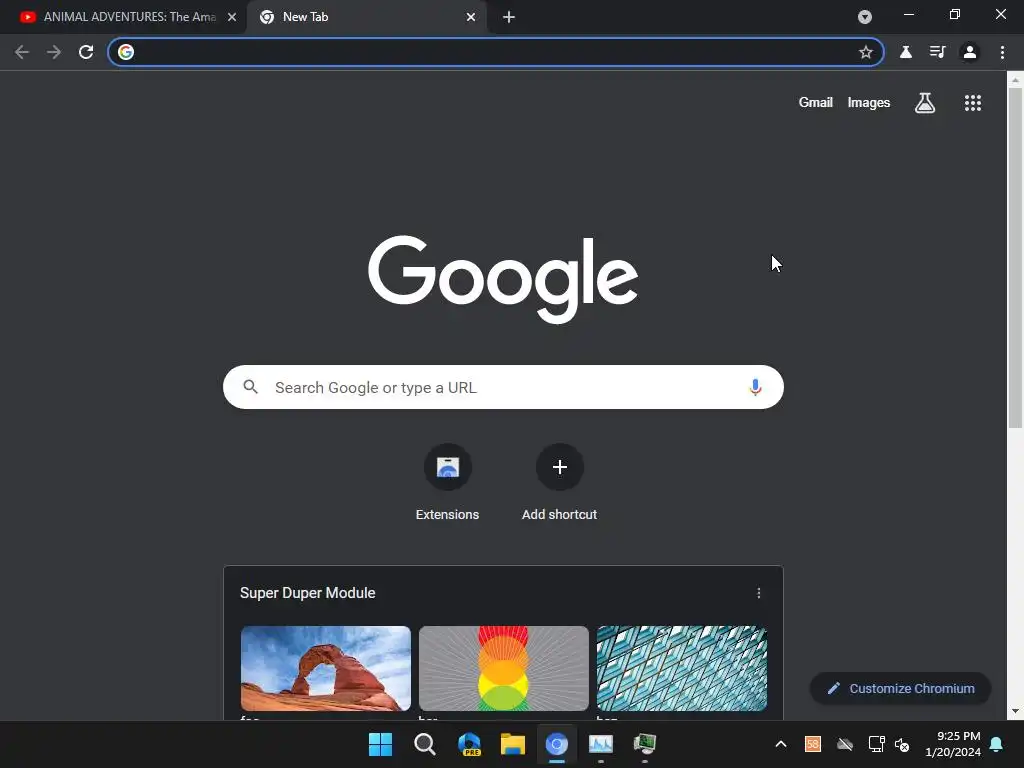Viewport: 1024px width, 768px height.
Task: Open the media controls toolbar icon
Action: click(x=938, y=52)
